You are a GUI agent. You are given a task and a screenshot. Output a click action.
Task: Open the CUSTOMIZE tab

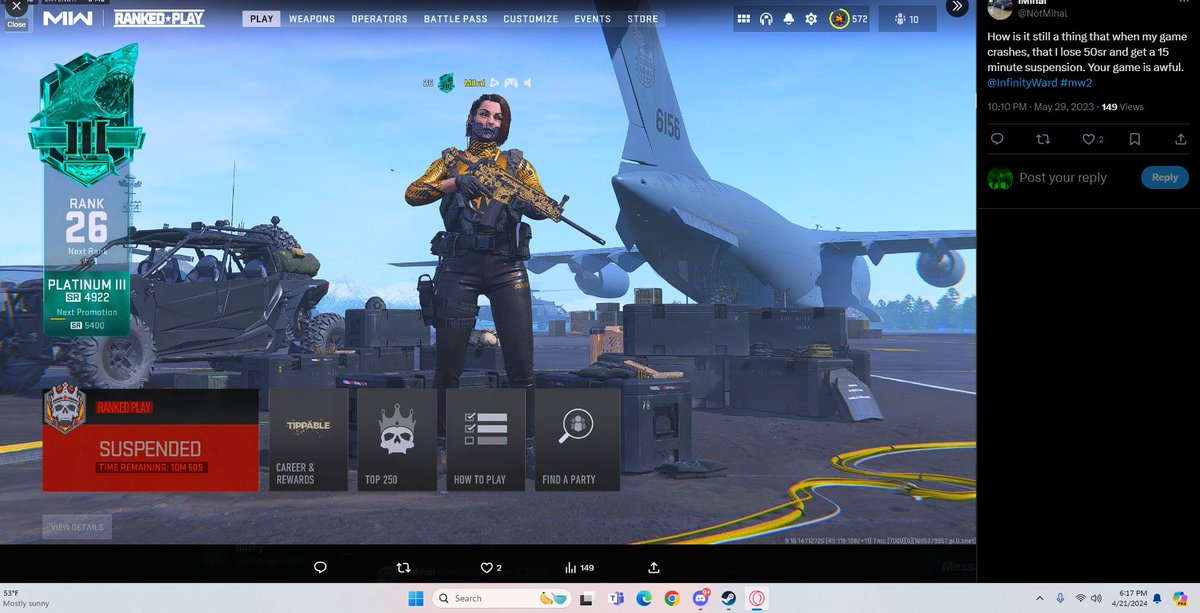531,19
